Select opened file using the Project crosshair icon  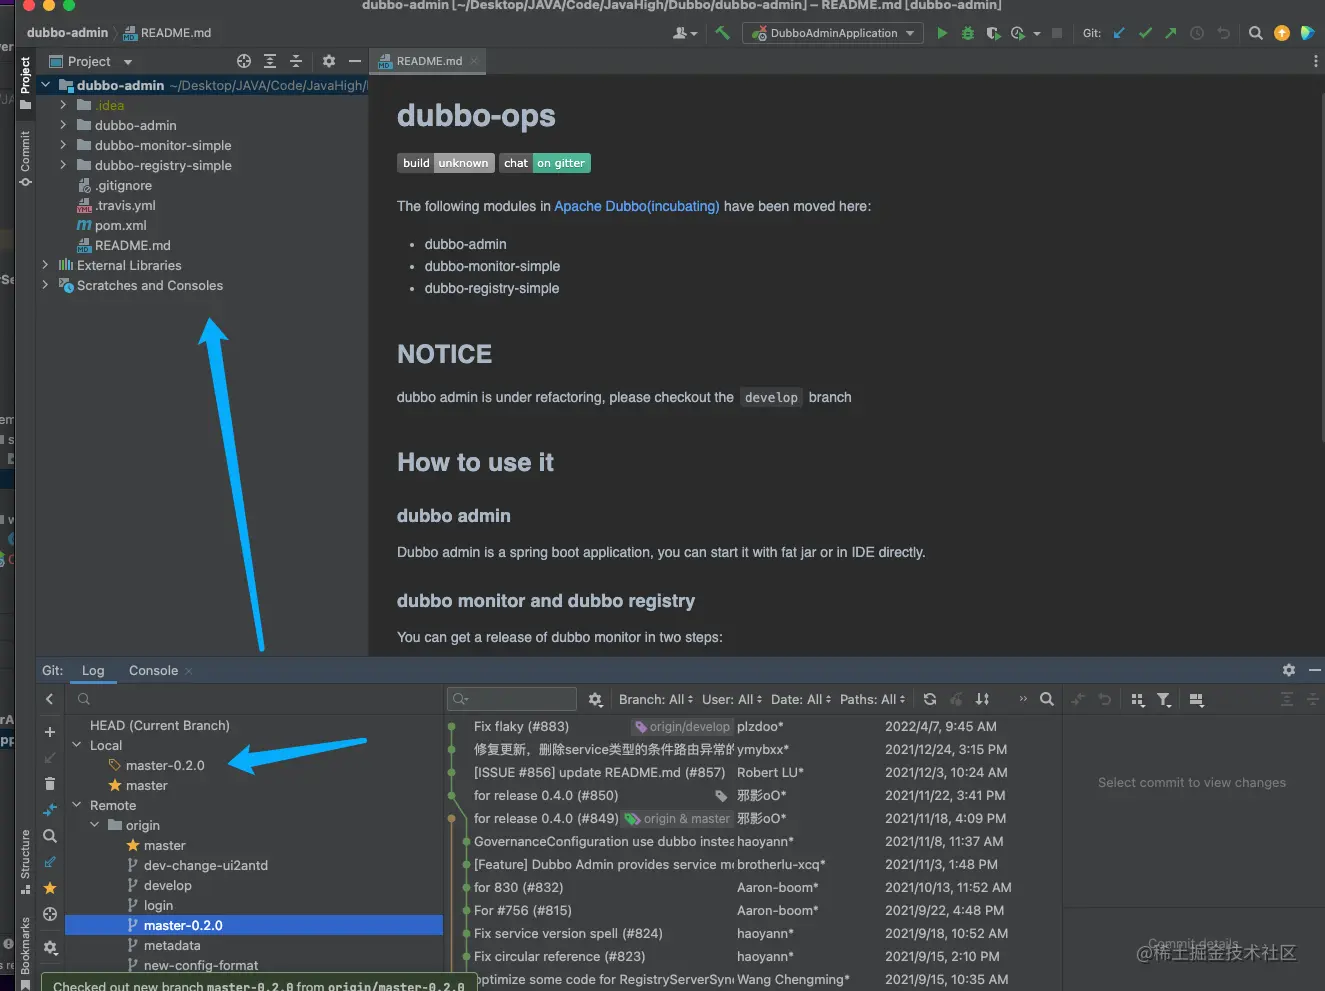[x=244, y=61]
